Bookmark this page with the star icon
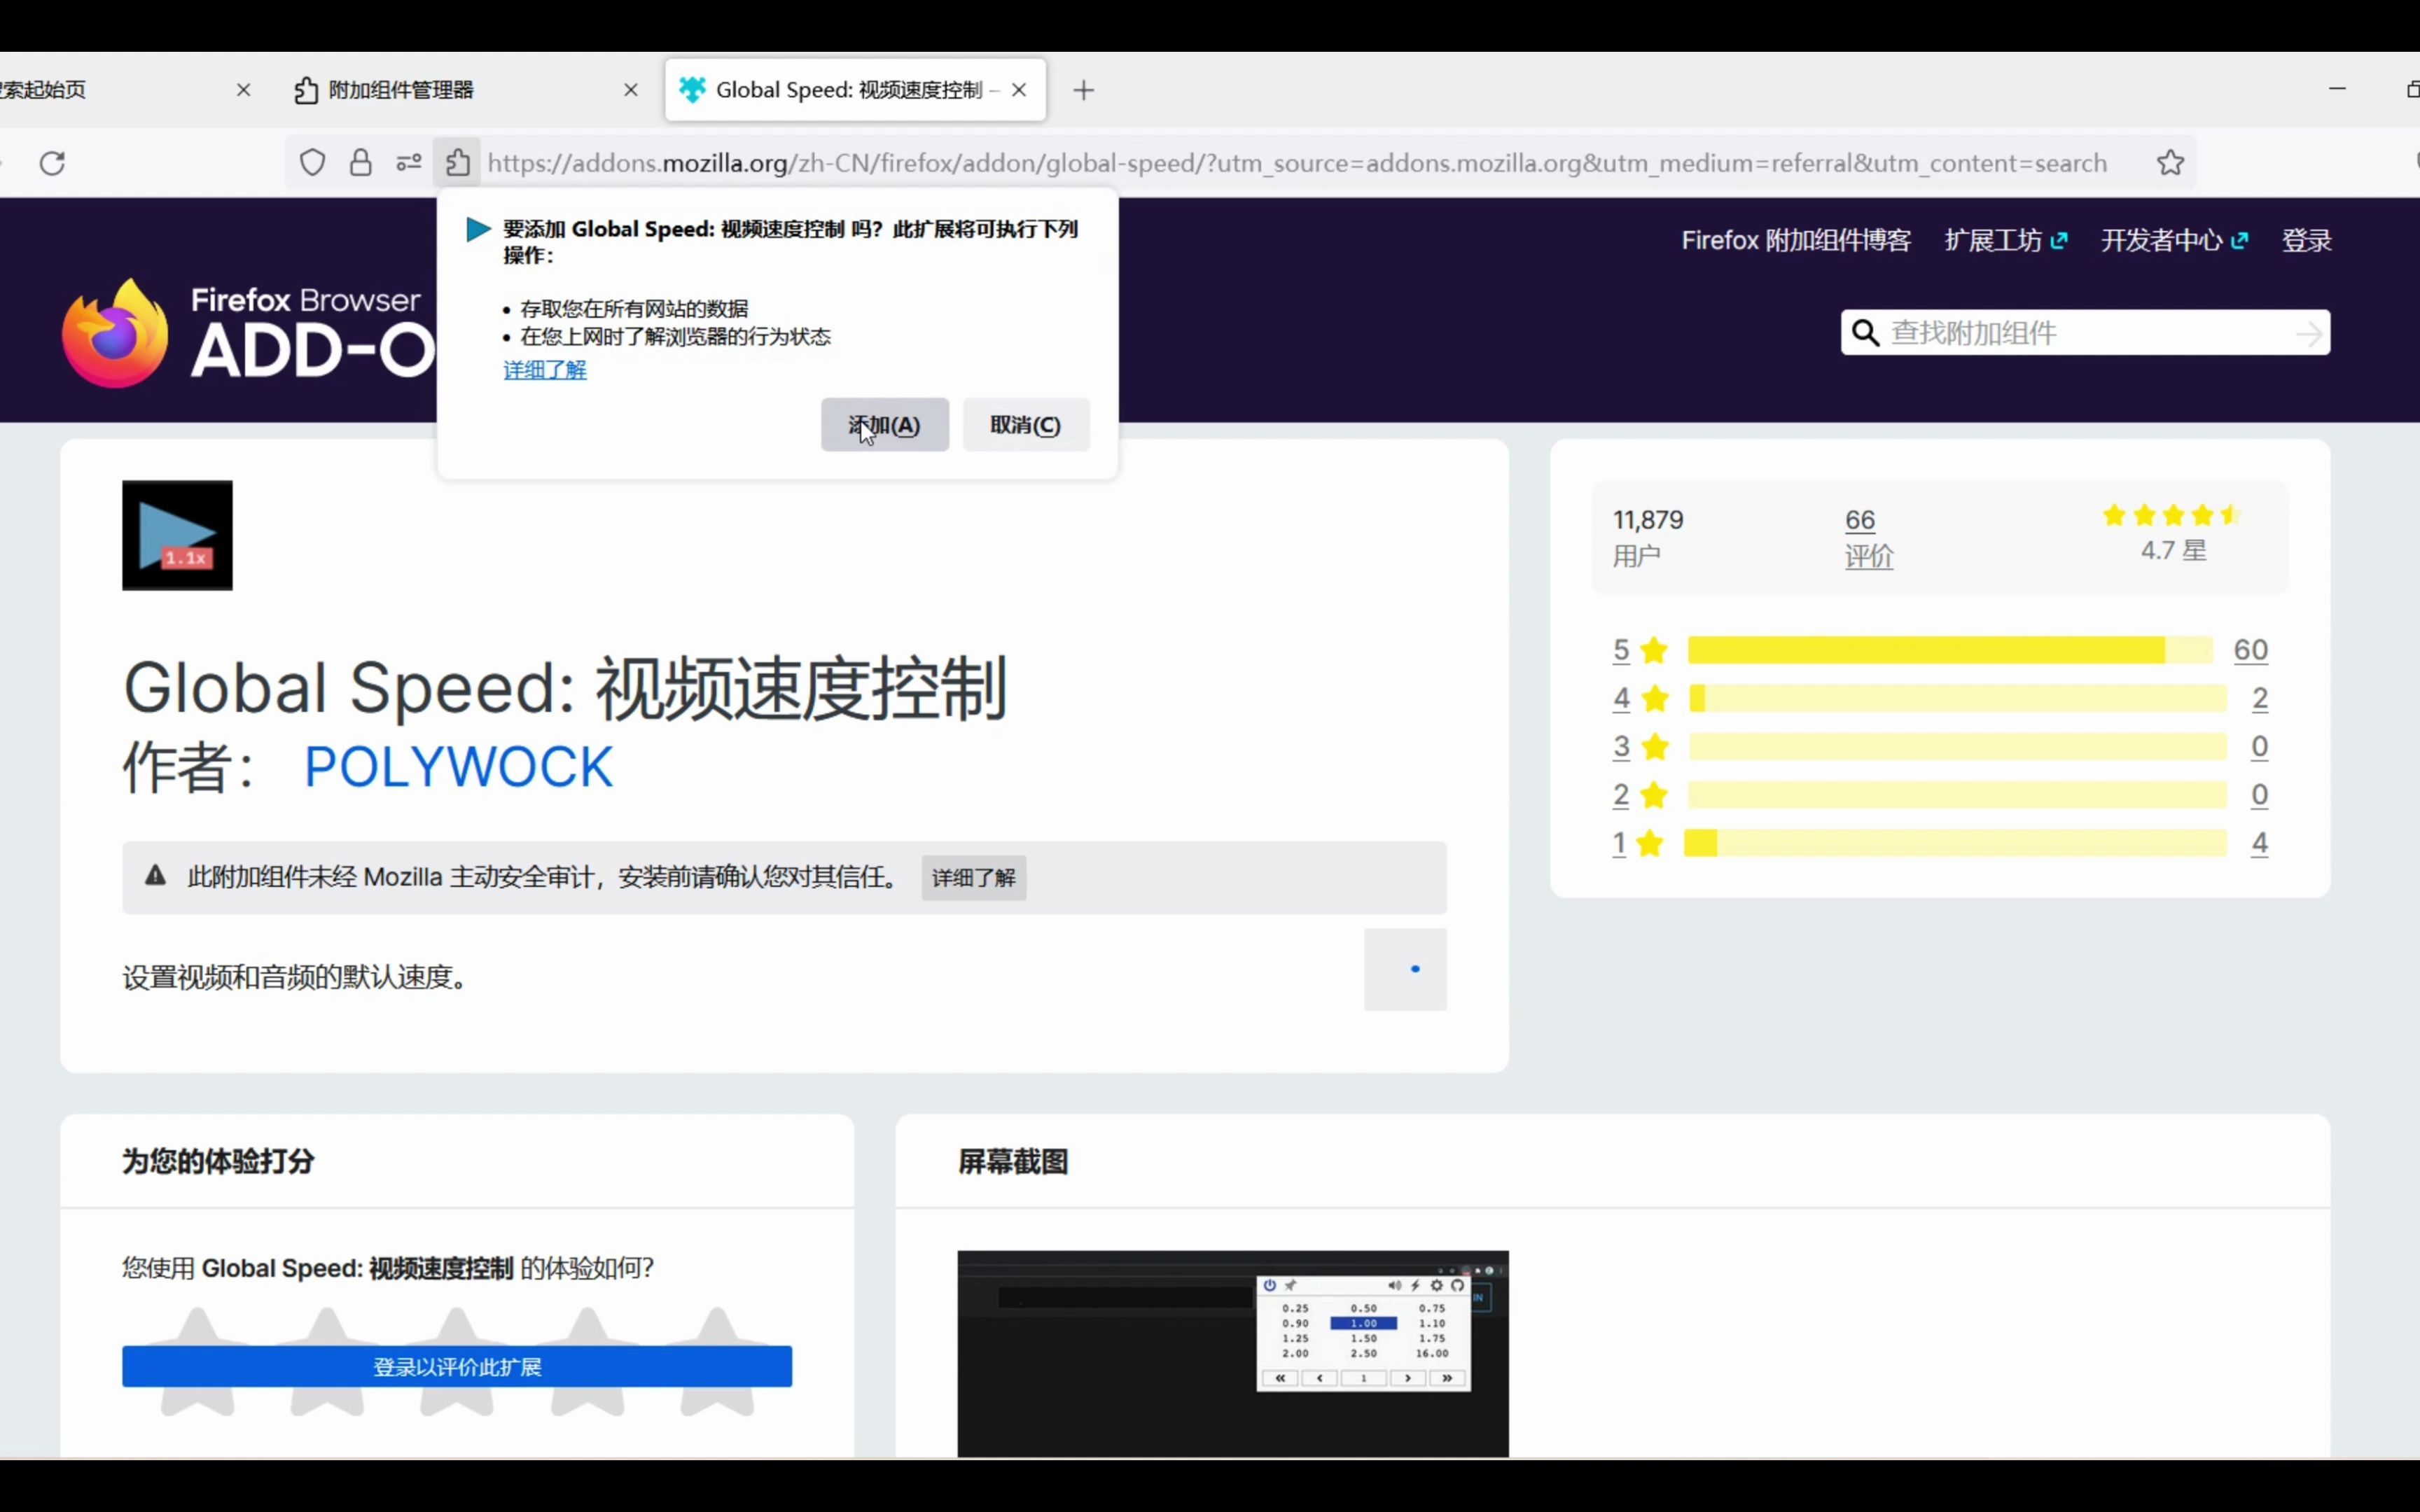This screenshot has height=1512, width=2420. [x=2170, y=163]
